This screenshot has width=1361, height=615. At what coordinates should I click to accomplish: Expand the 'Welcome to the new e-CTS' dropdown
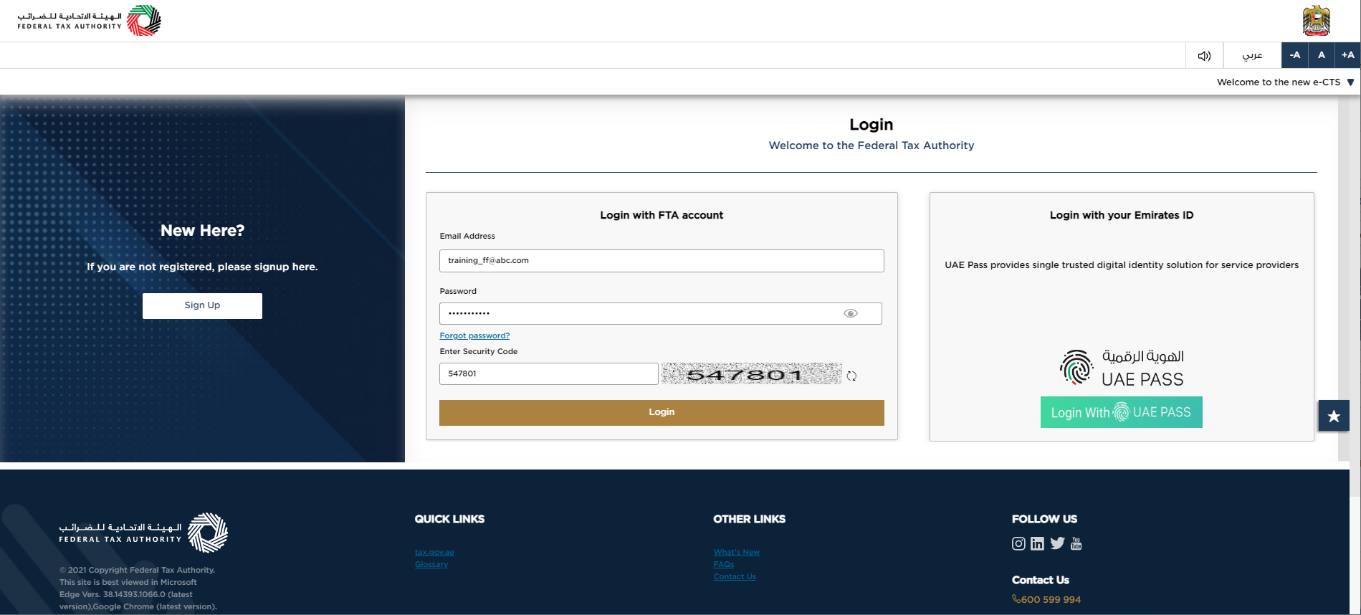(1286, 82)
